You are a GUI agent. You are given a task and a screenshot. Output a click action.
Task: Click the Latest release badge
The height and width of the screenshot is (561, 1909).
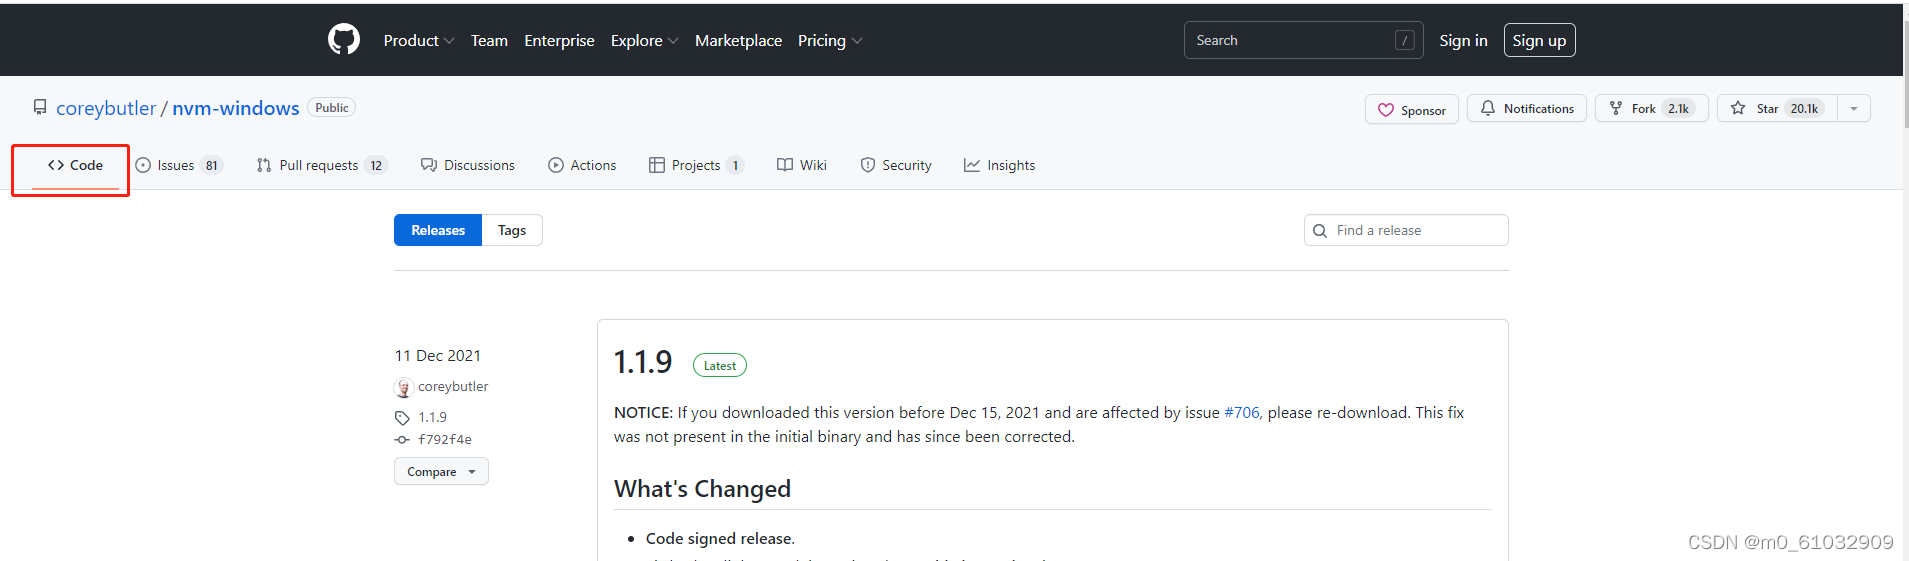click(720, 366)
